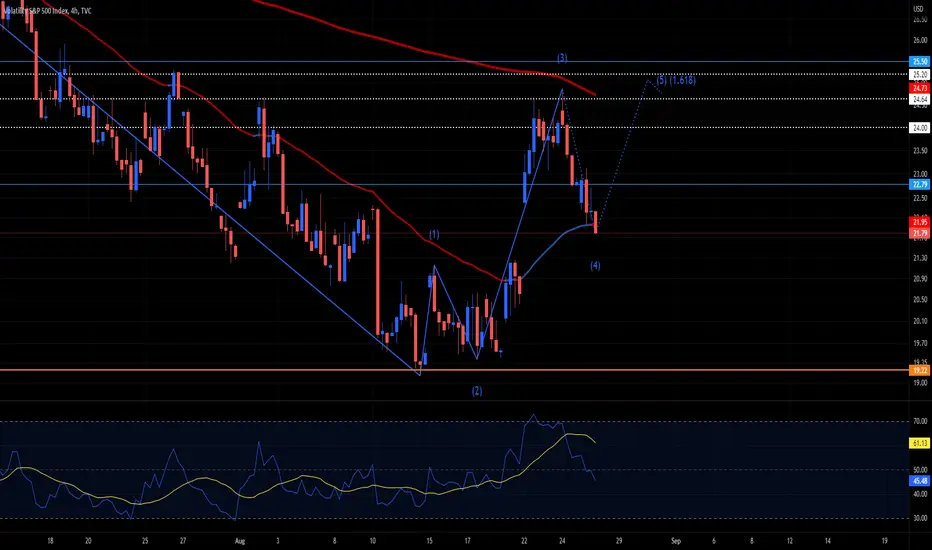The height and width of the screenshot is (550, 932).
Task: Click the 20.10 price axis label
Action: tap(920, 321)
